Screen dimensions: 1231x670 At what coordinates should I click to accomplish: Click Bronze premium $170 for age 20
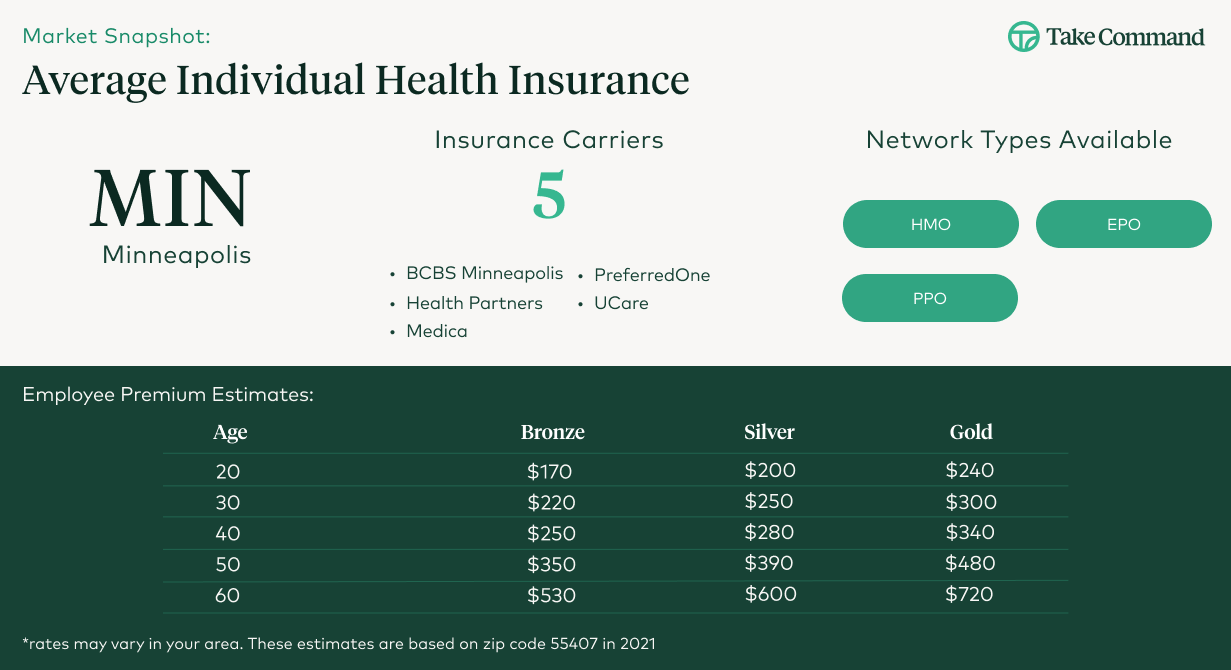549,471
